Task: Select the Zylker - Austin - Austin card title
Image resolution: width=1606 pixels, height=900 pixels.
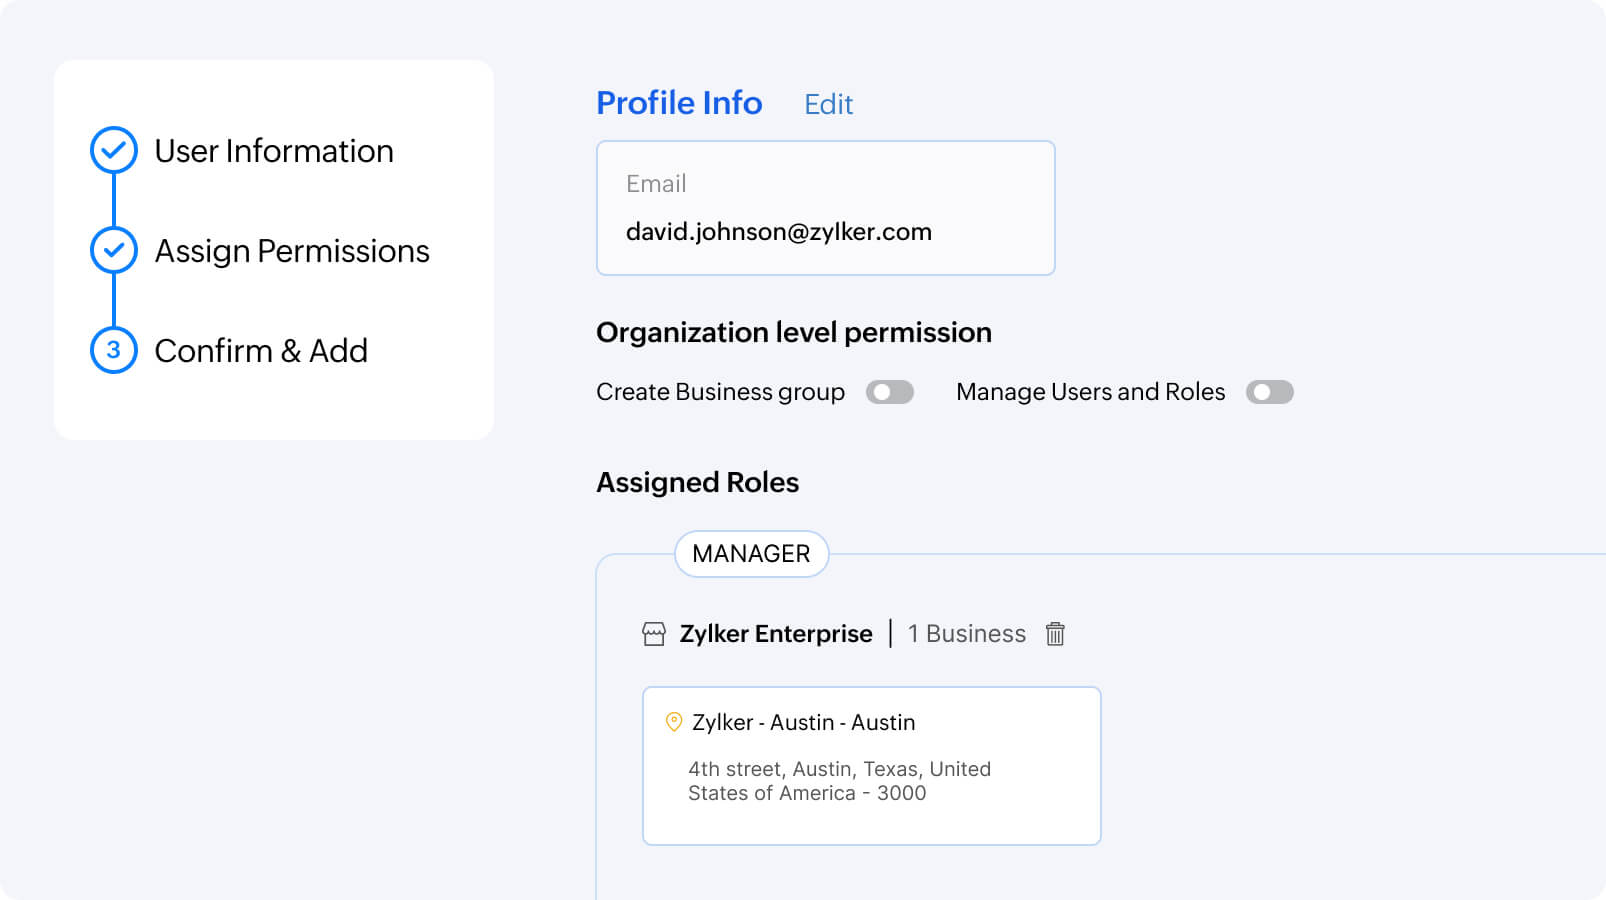Action: click(x=803, y=722)
